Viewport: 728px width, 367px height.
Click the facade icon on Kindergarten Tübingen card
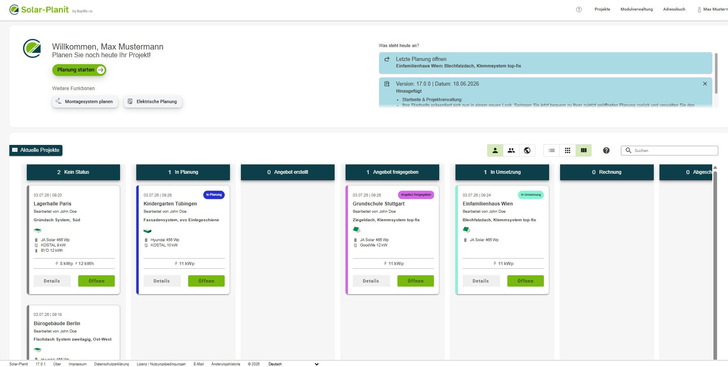pyautogui.click(x=148, y=230)
